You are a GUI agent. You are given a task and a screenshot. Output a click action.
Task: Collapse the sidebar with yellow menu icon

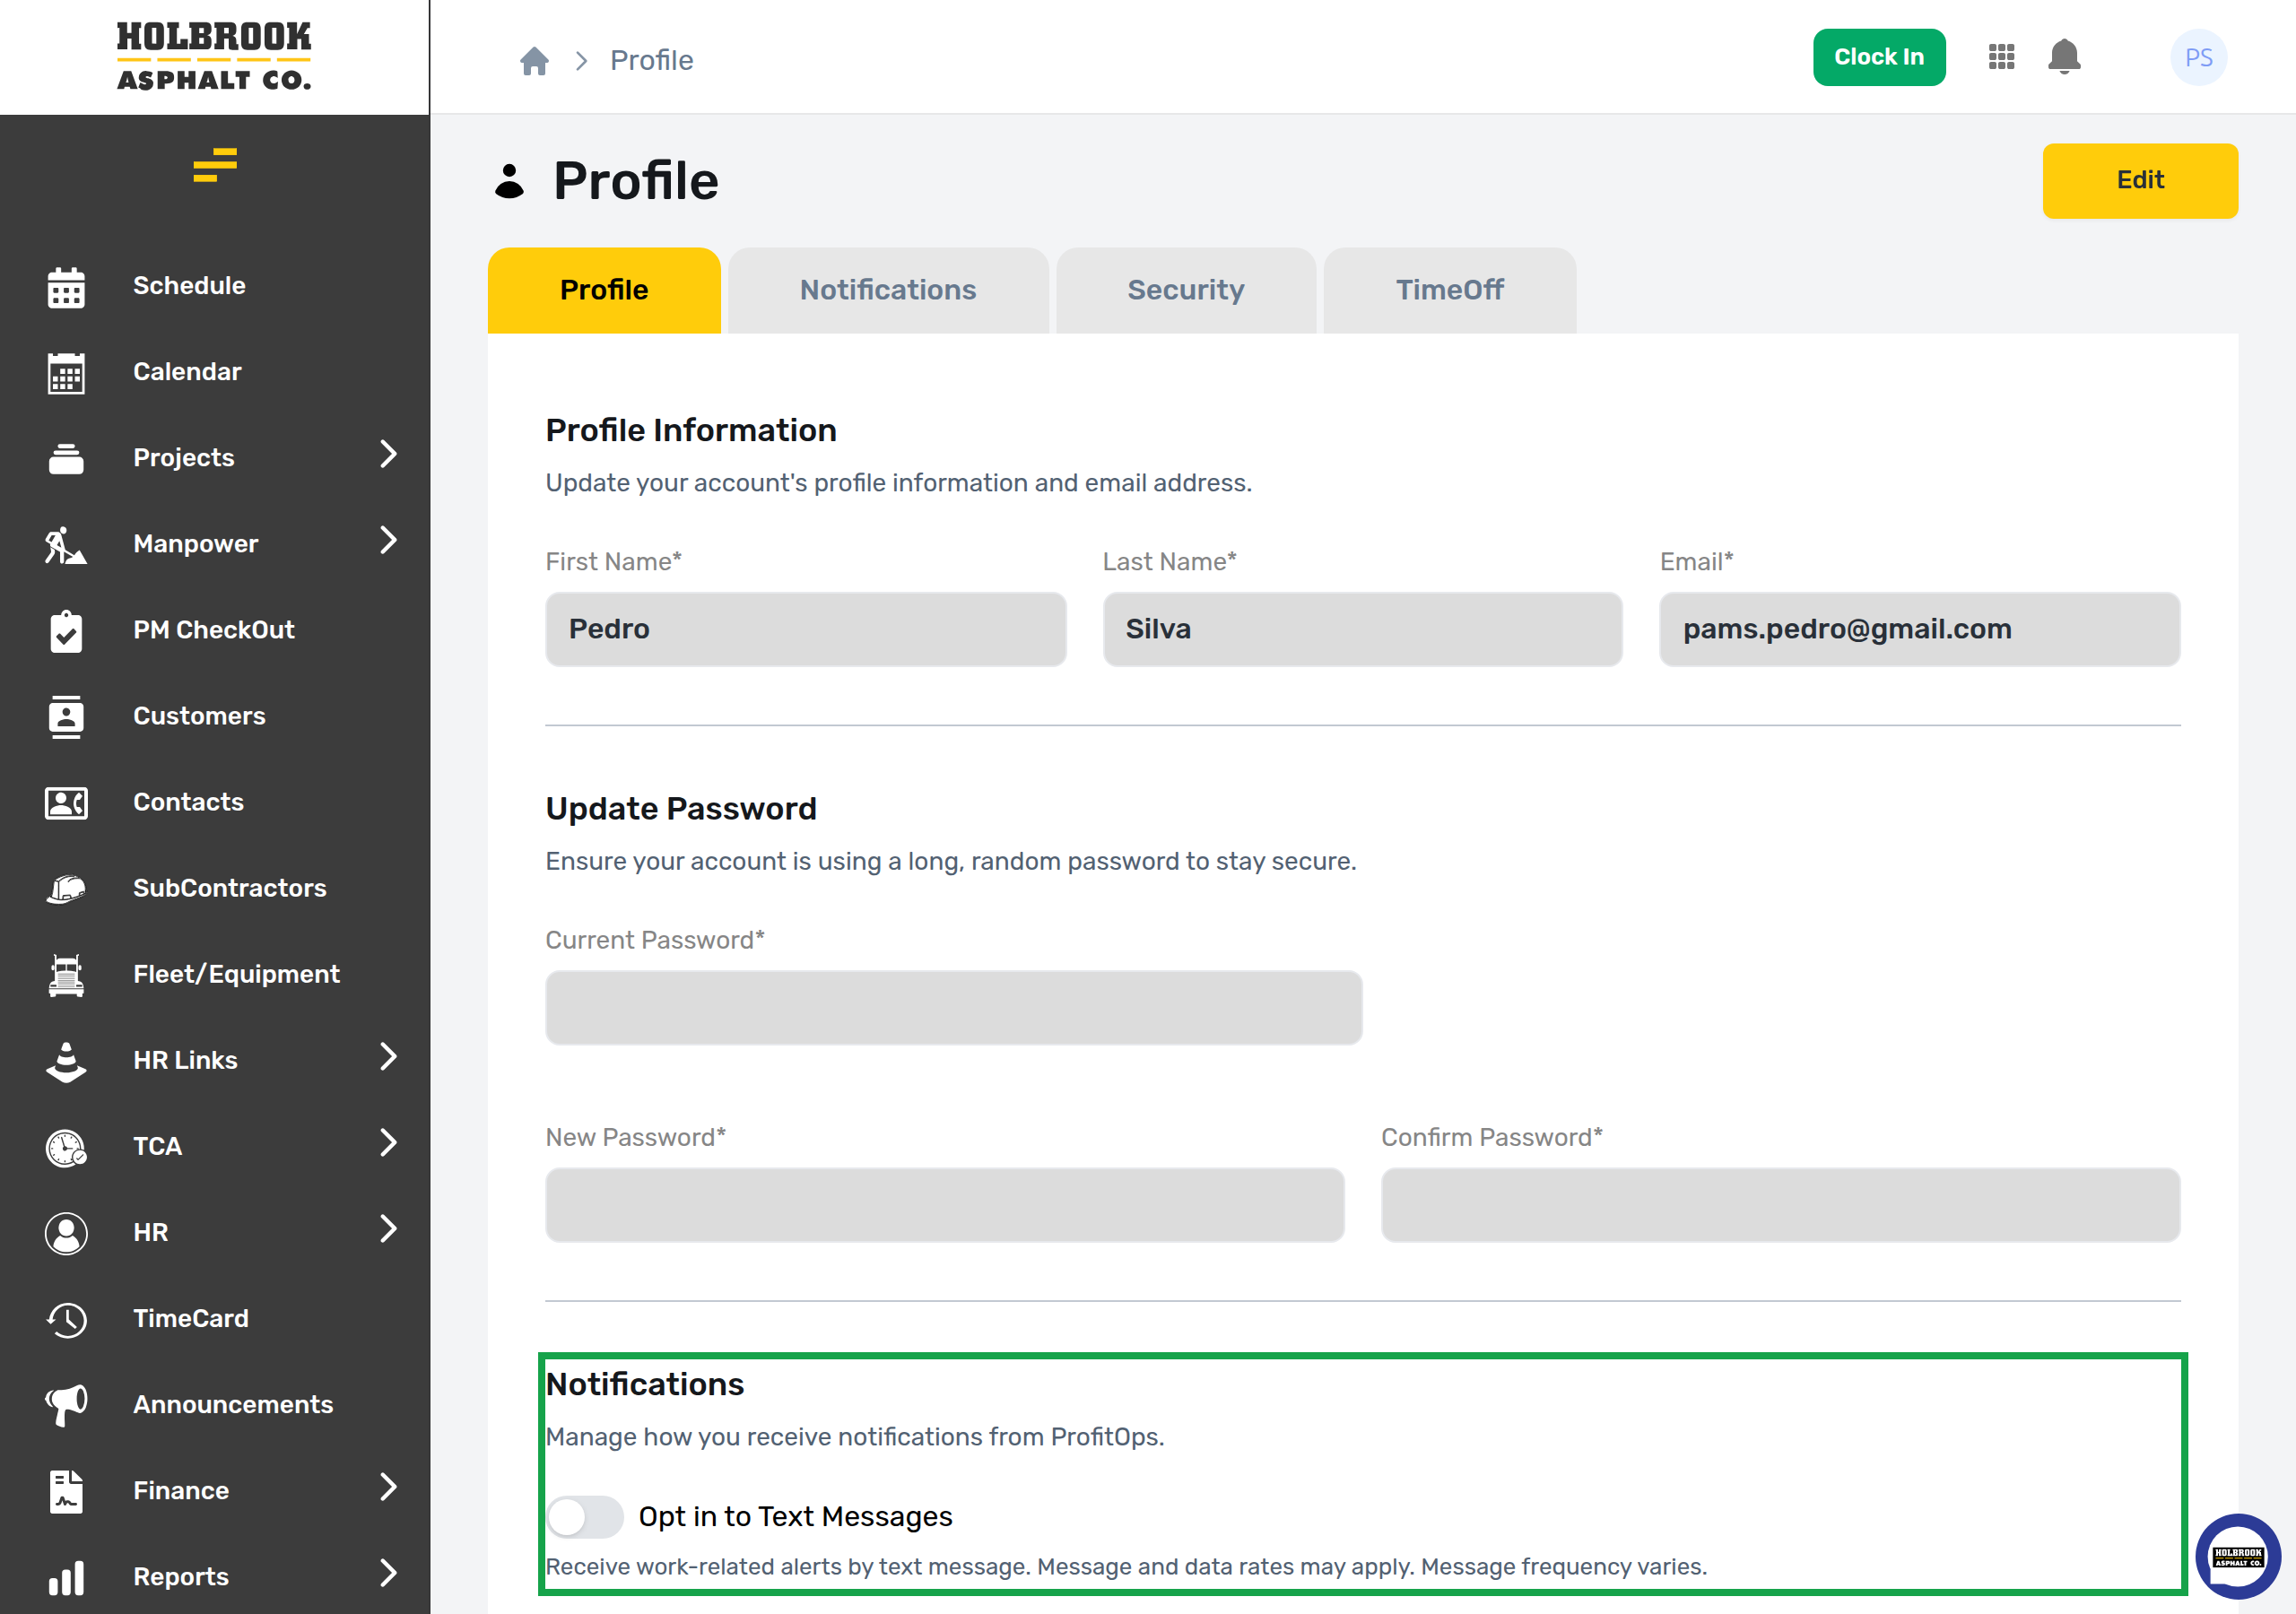pyautogui.click(x=215, y=165)
